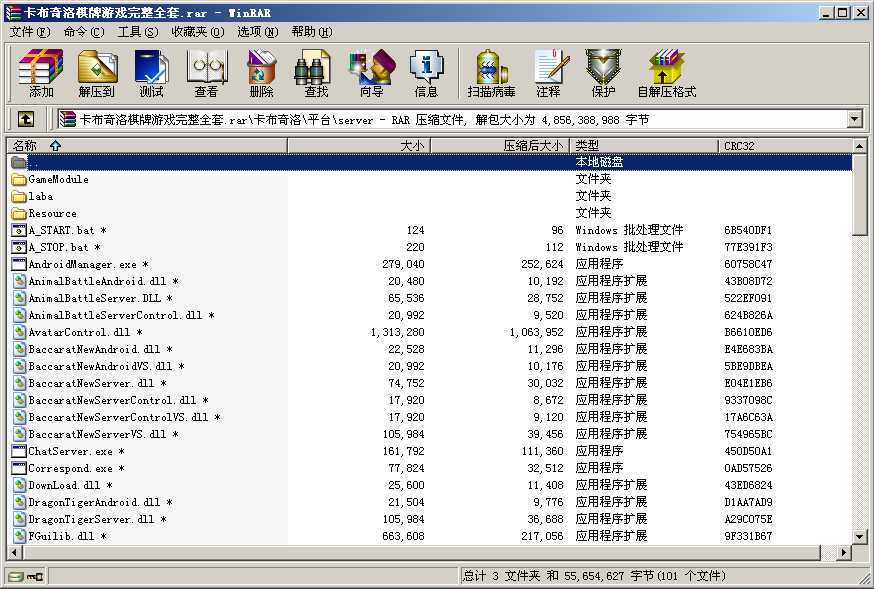Open the Commands (命令) menu

pos(84,32)
